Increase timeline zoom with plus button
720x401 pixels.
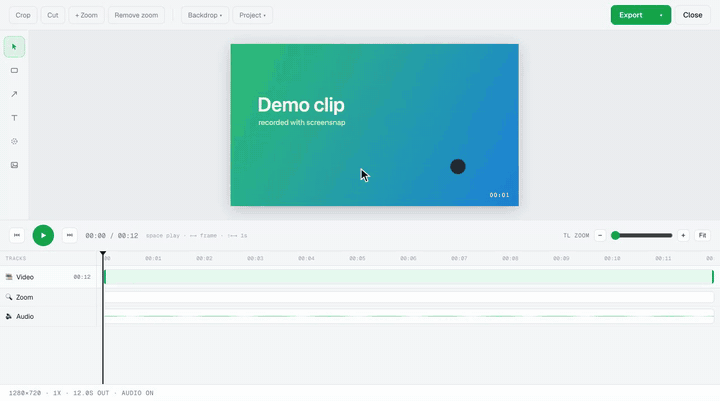(683, 235)
